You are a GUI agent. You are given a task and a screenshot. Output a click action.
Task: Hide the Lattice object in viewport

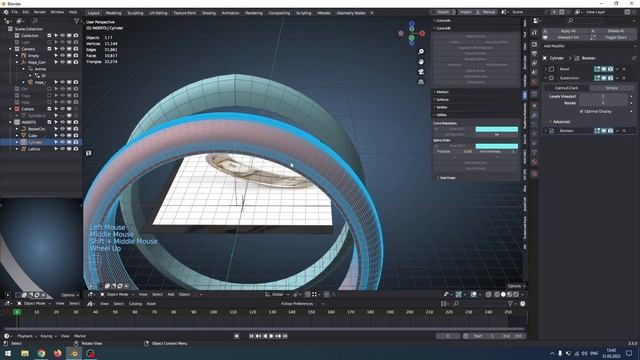pos(62,149)
